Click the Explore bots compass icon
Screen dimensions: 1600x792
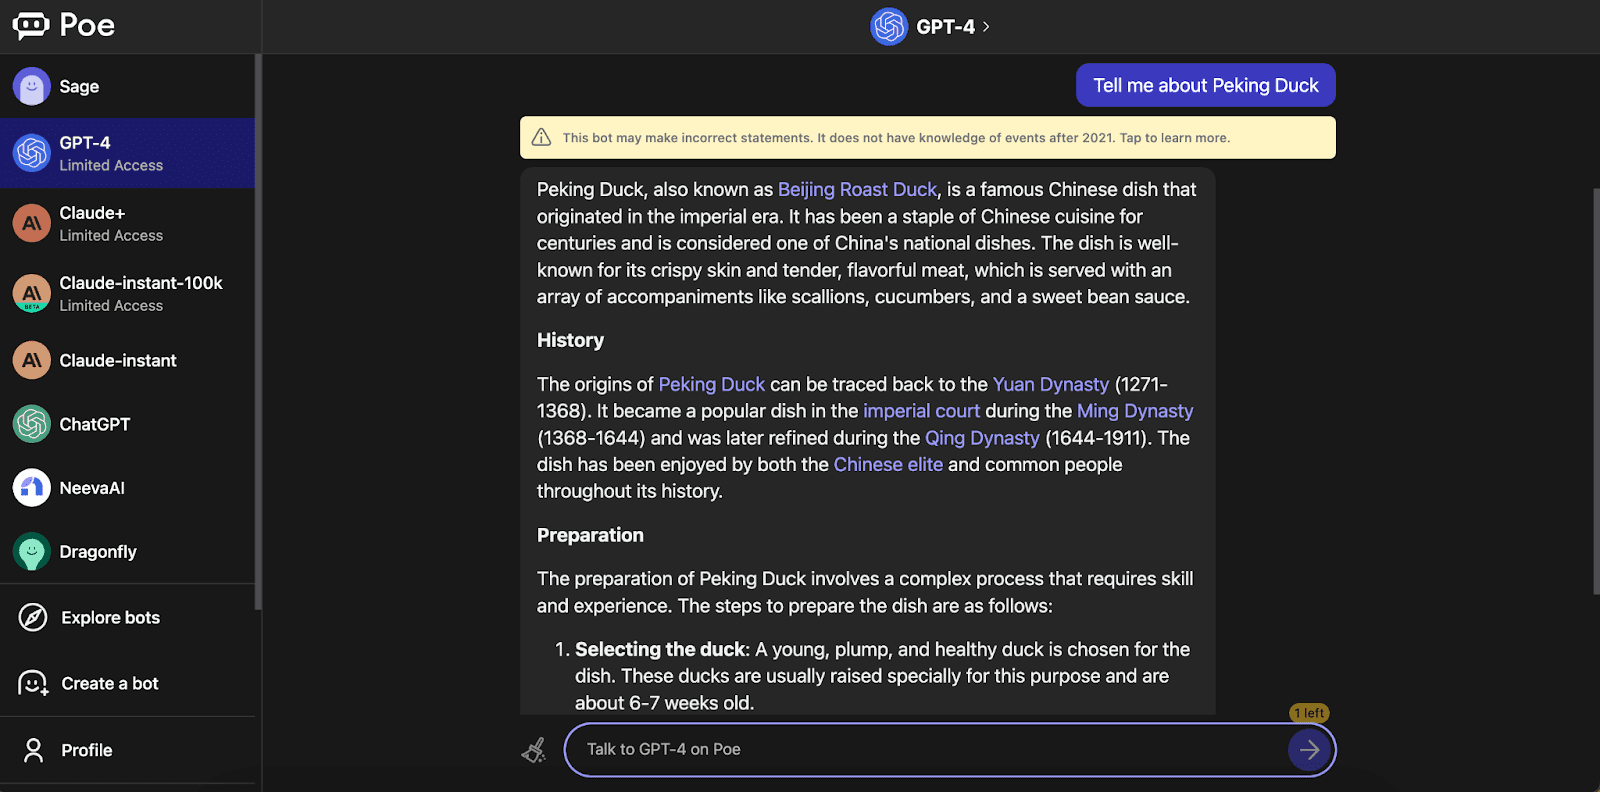coord(33,618)
